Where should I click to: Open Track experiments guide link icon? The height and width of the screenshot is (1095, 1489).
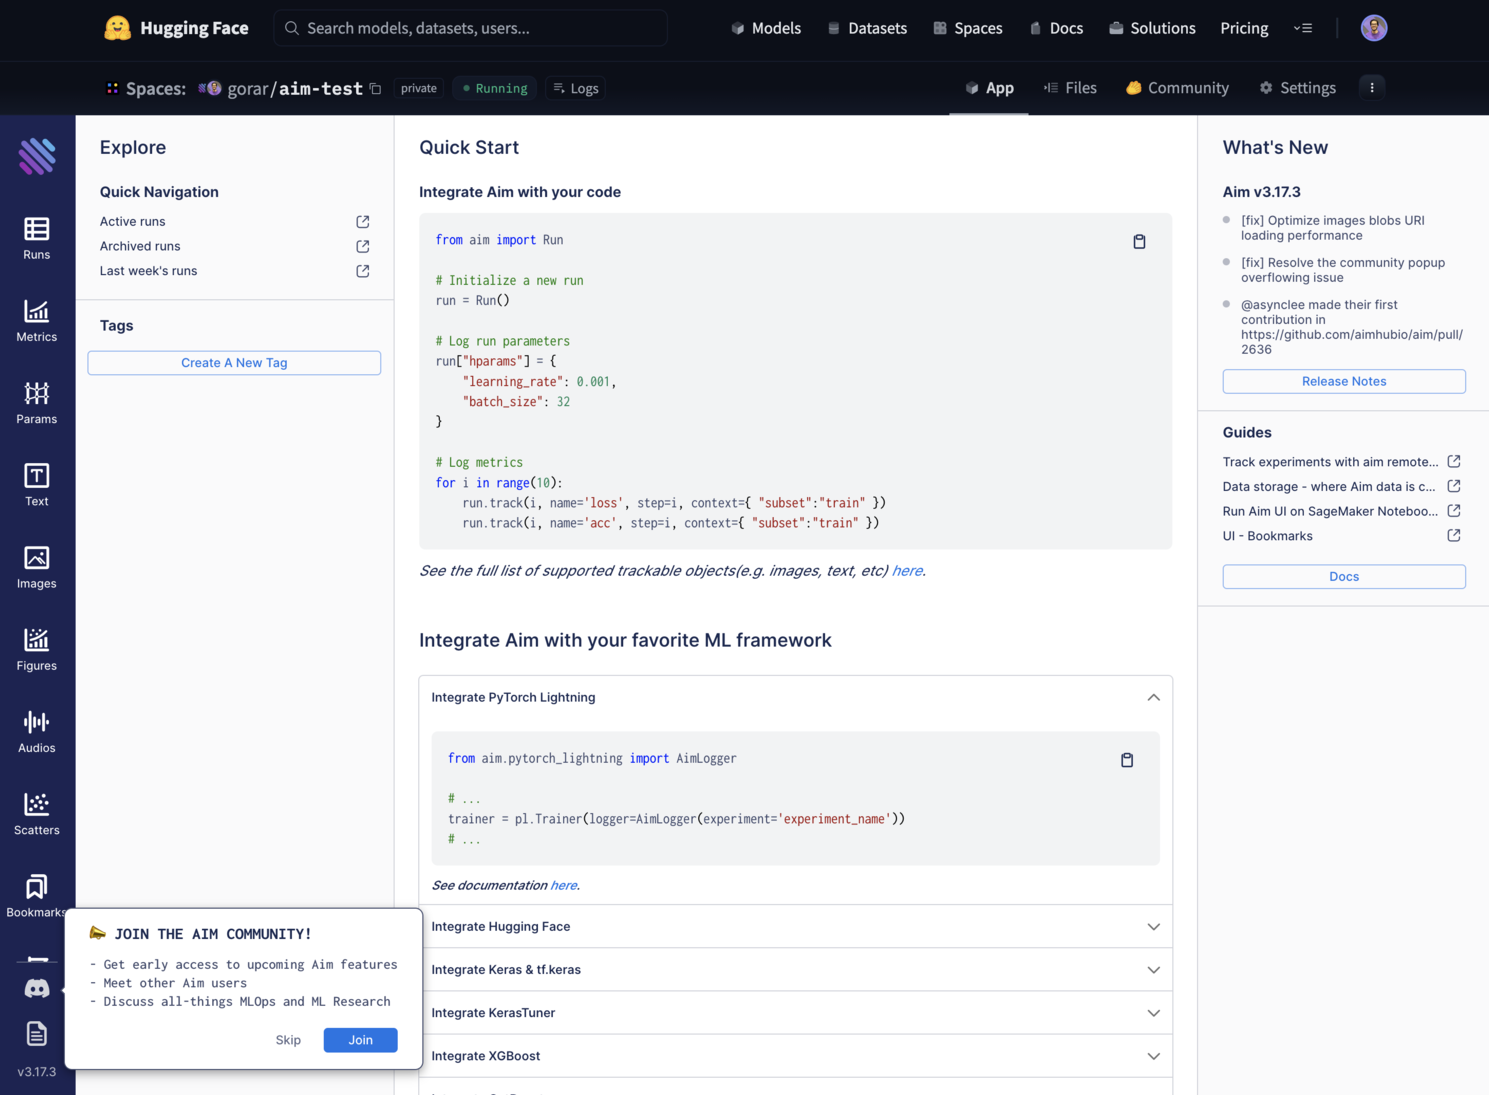[x=1454, y=461]
